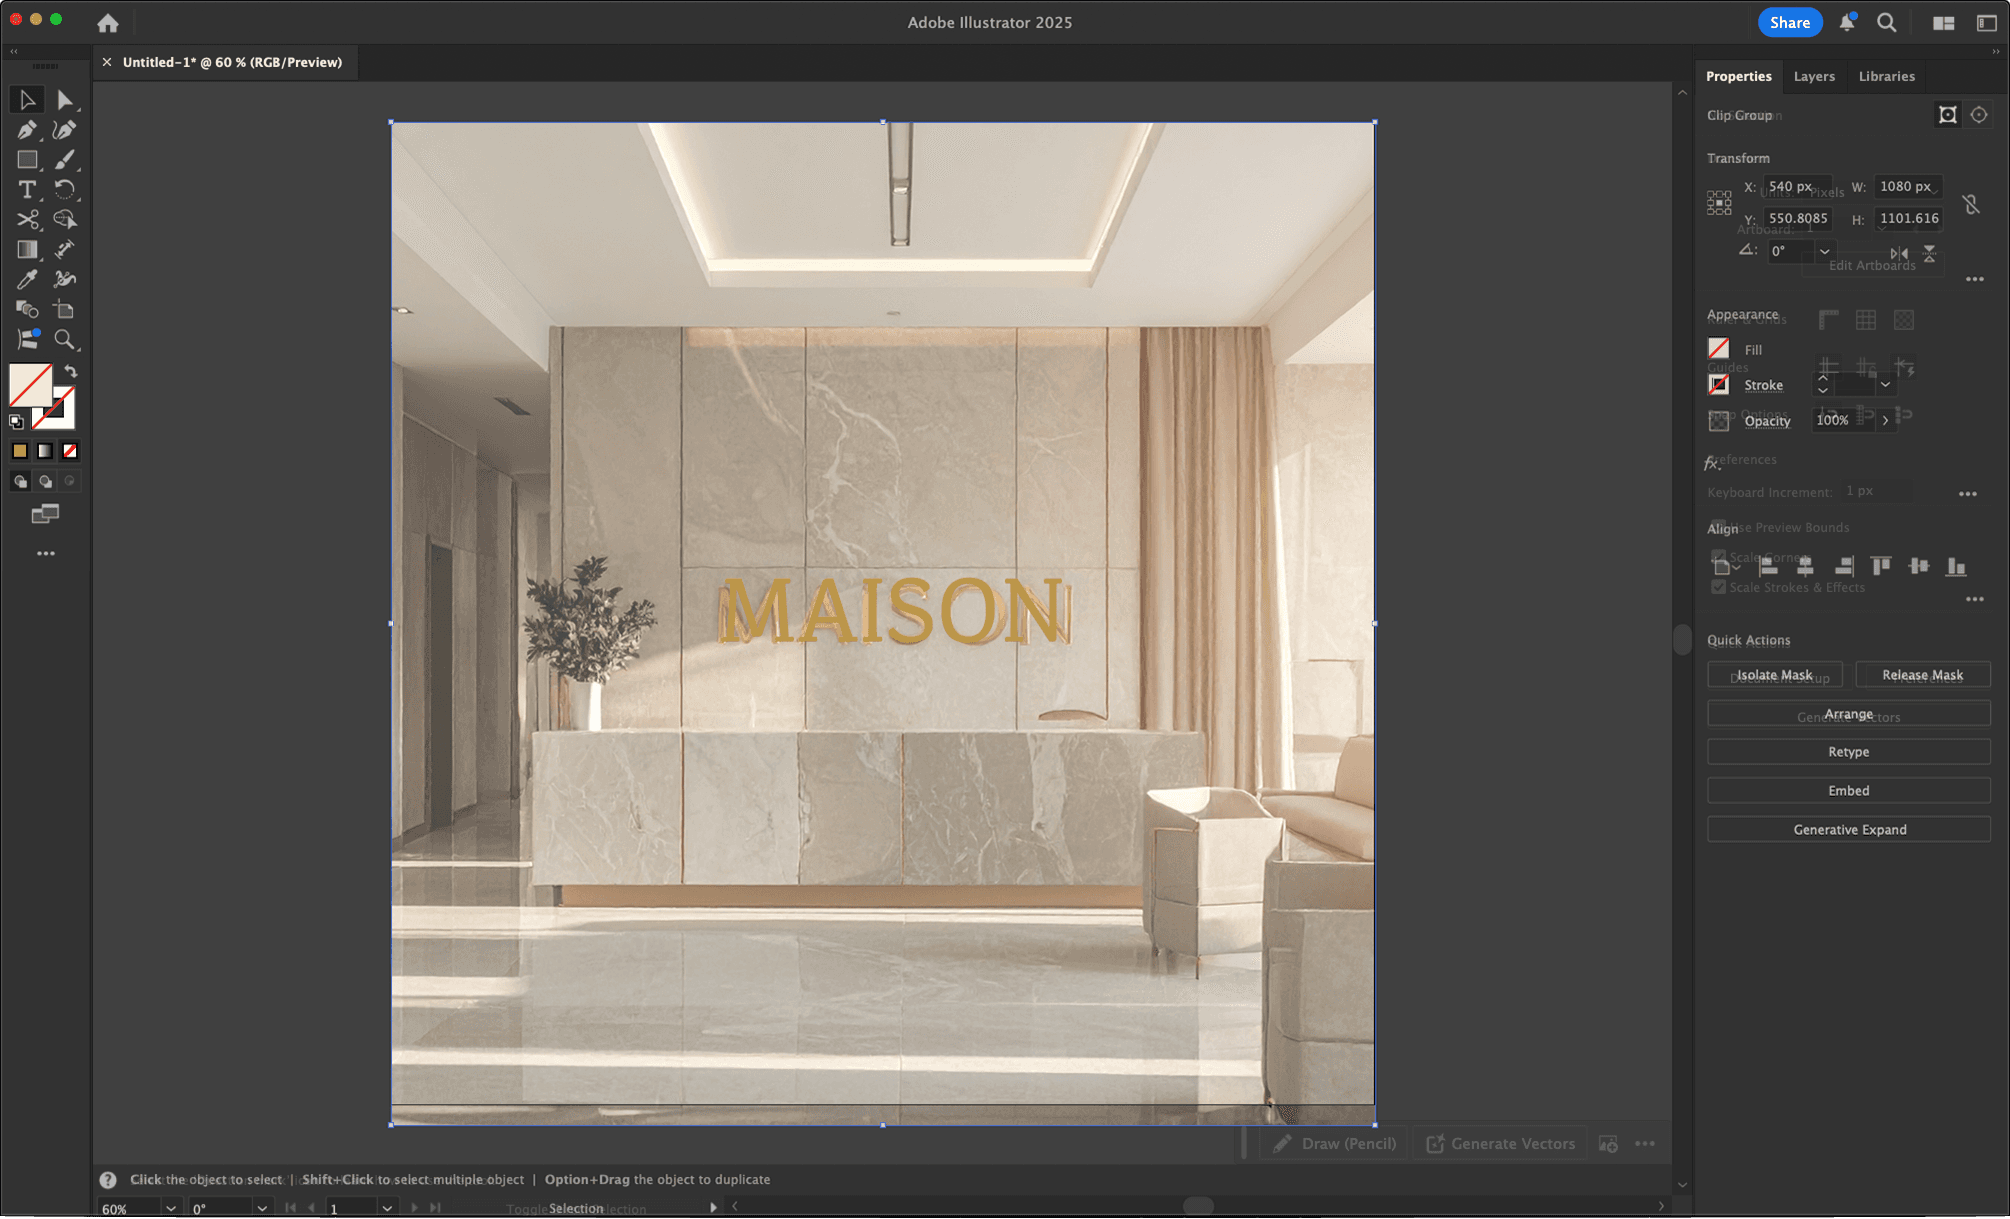Switch to the Layers tab
Image resolution: width=2010 pixels, height=1219 pixels.
point(1813,76)
